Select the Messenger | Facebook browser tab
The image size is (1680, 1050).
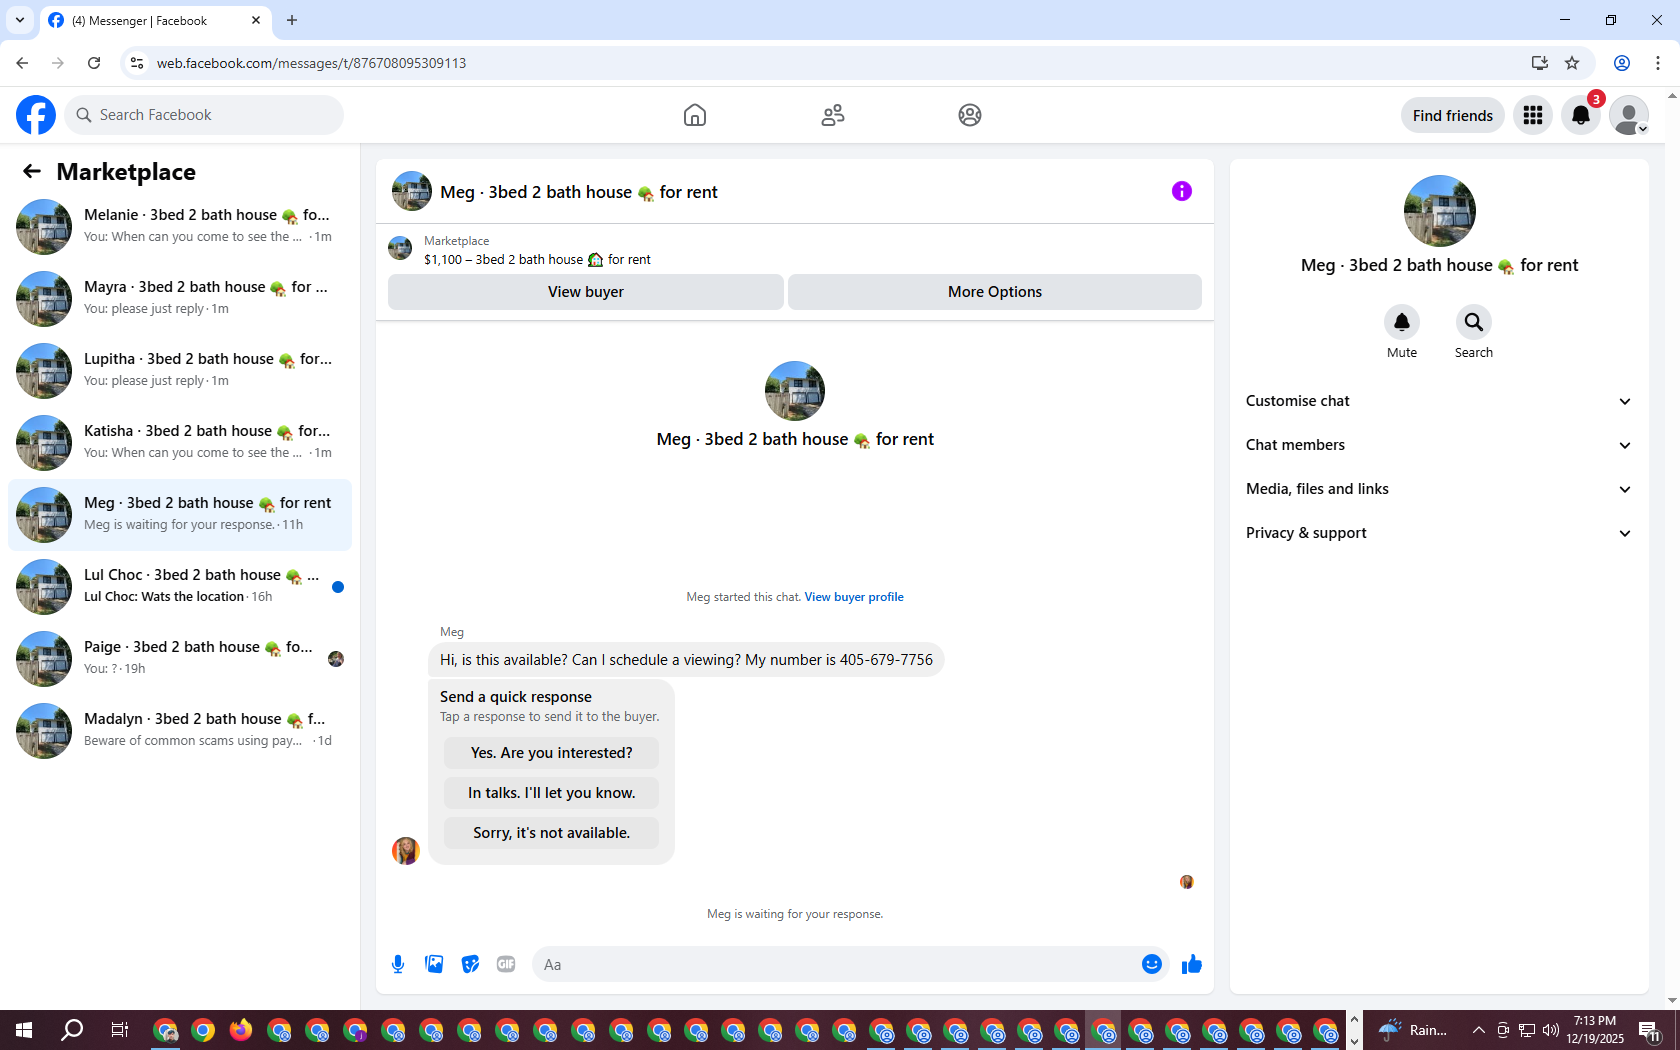(155, 20)
